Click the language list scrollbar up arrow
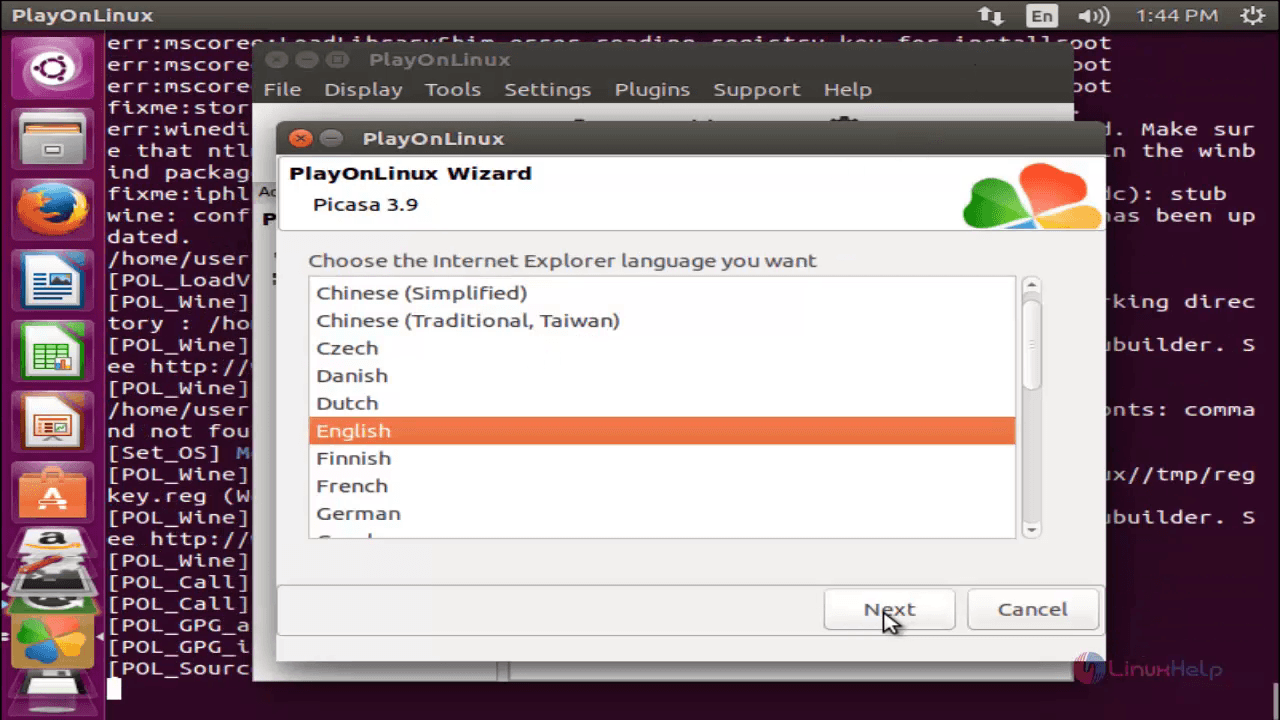 point(1031,286)
